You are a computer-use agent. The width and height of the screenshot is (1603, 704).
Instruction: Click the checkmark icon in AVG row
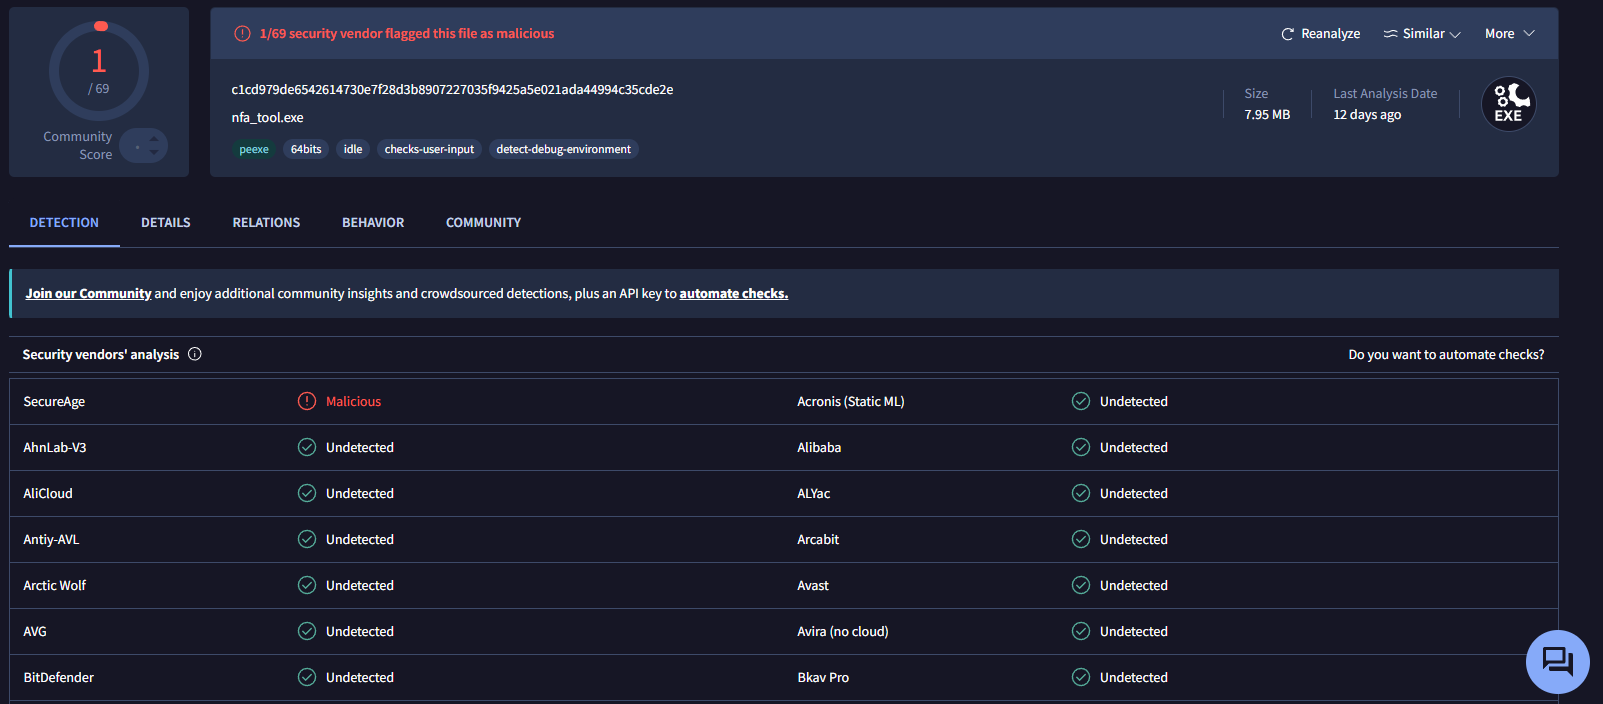(307, 631)
